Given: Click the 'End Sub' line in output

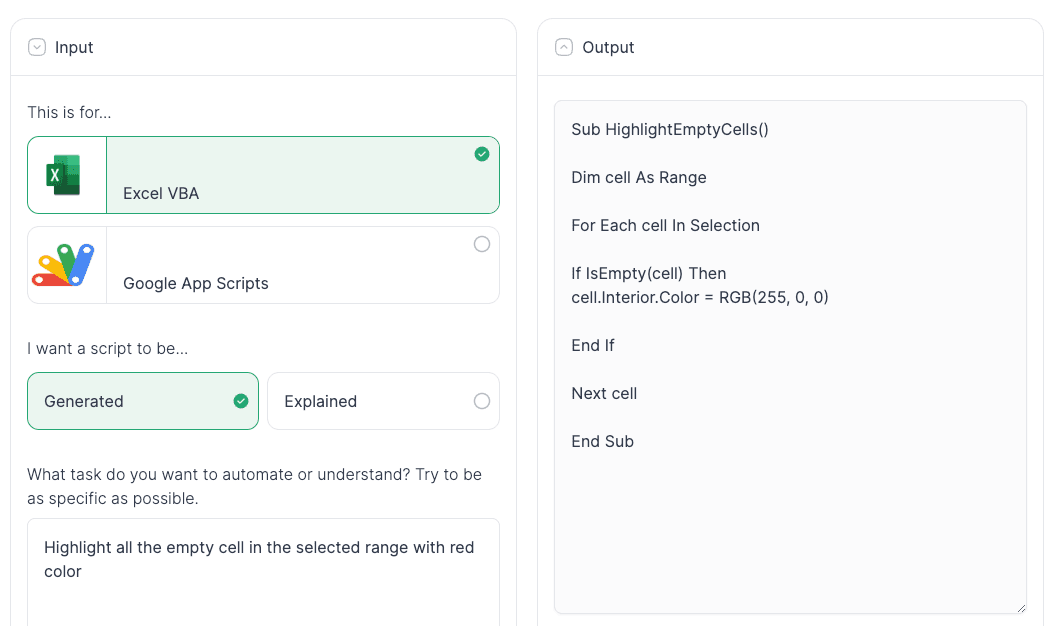Looking at the screenshot, I should click(603, 441).
